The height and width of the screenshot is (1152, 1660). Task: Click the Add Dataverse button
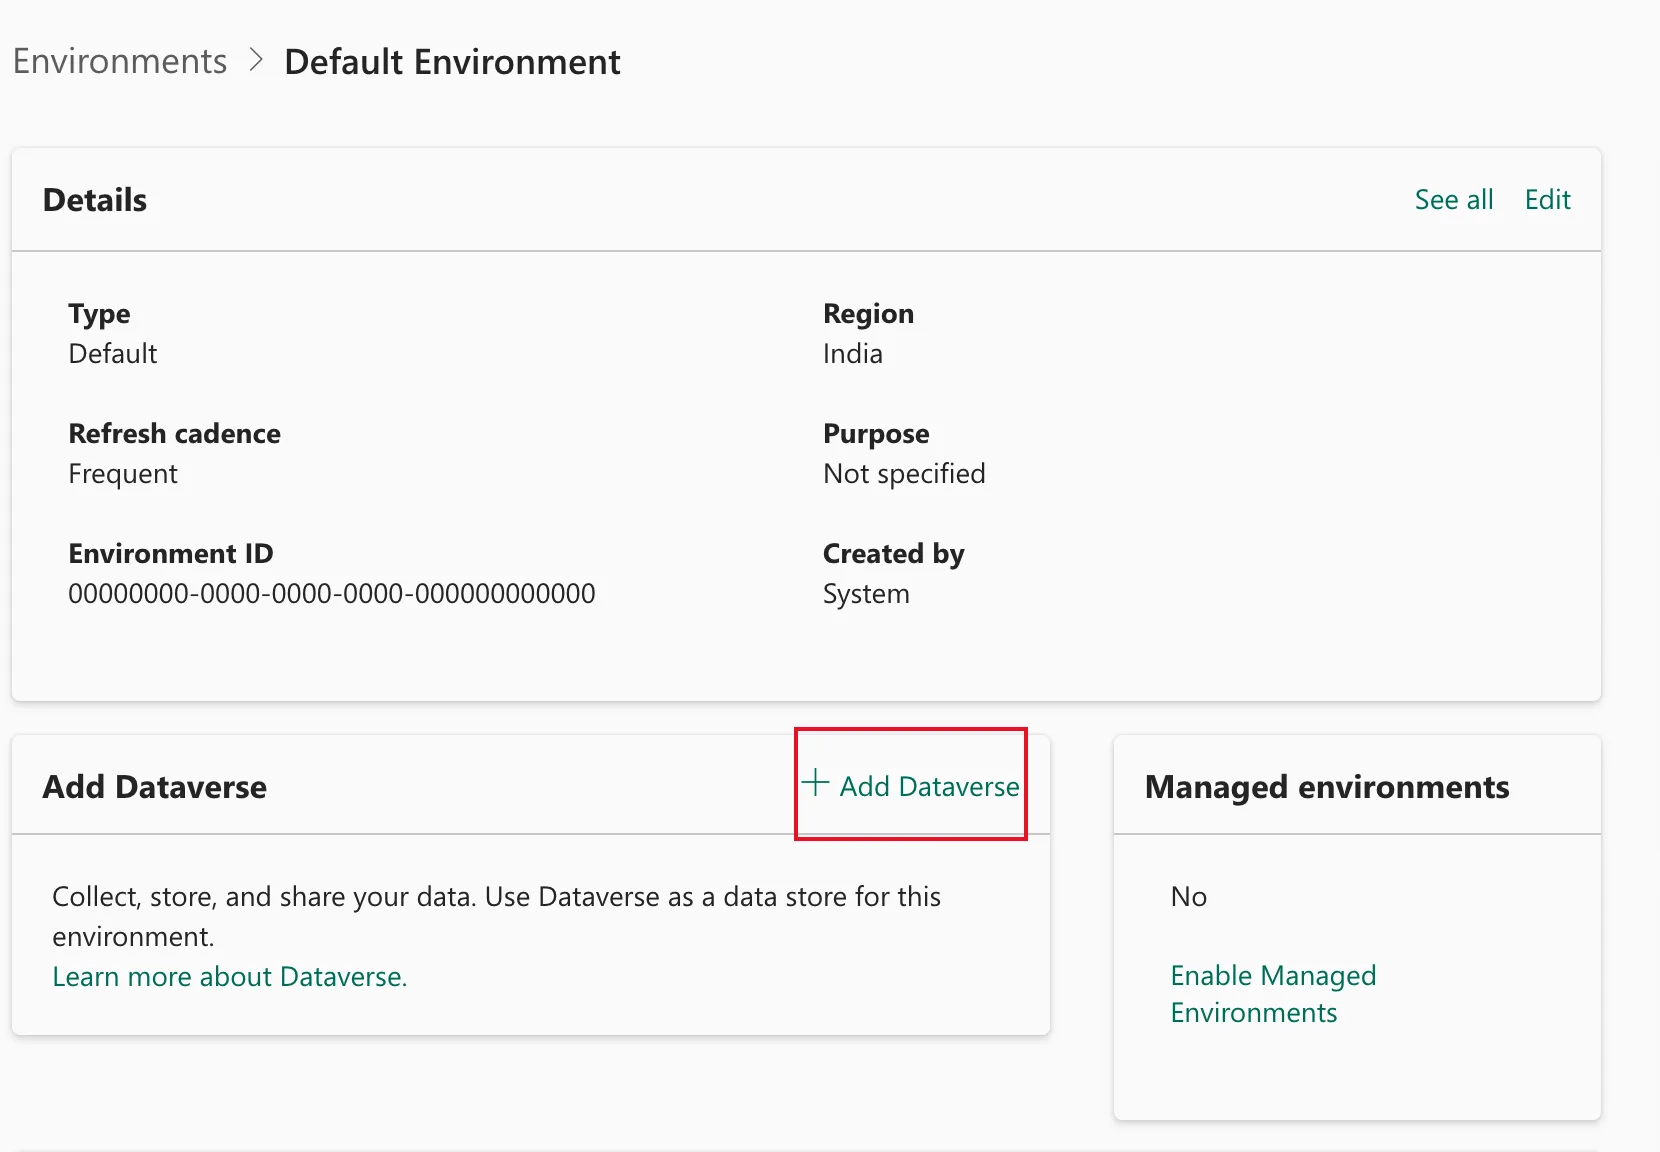pos(911,786)
